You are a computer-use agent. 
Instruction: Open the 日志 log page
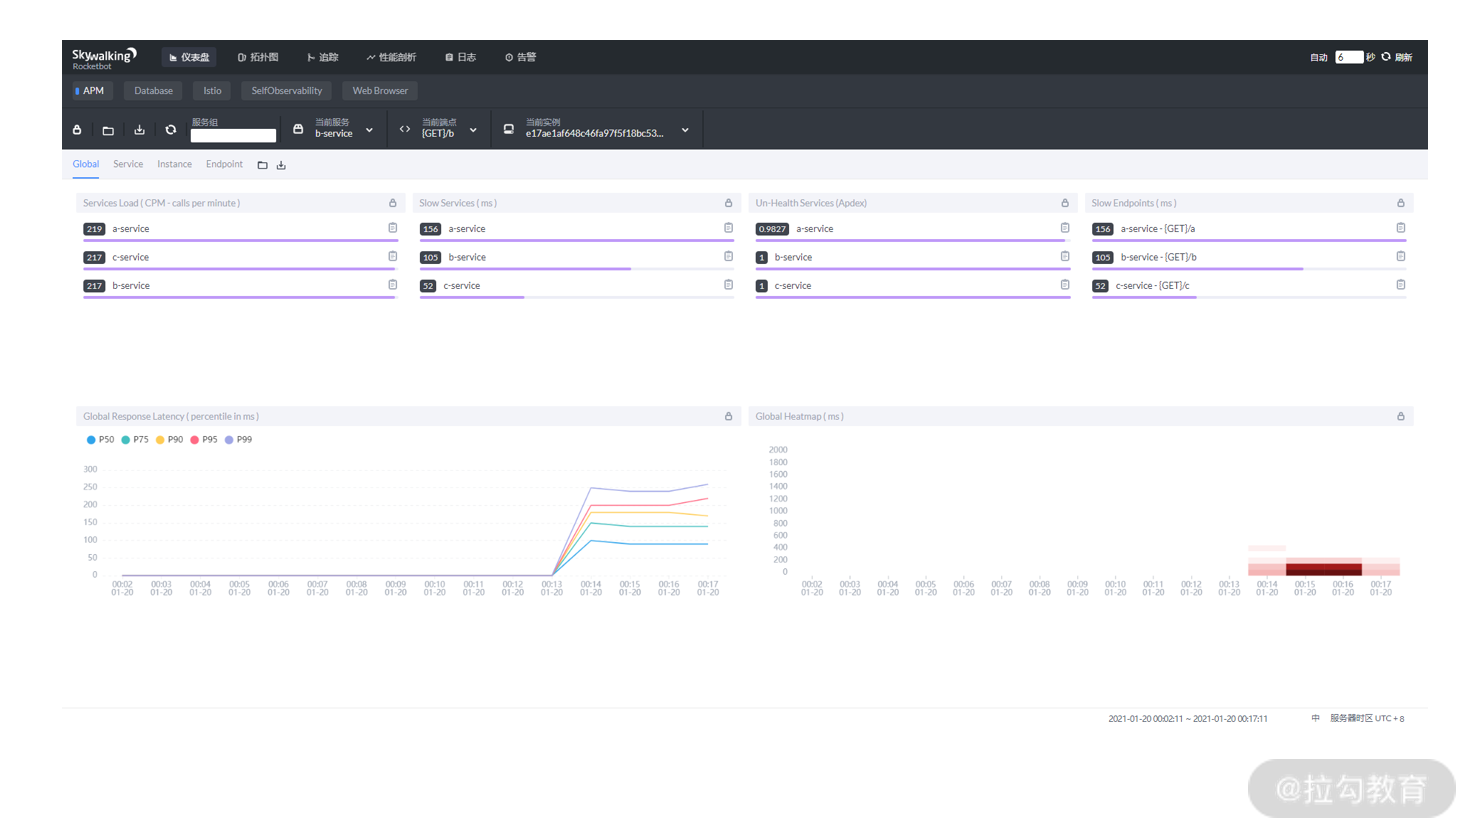461,57
